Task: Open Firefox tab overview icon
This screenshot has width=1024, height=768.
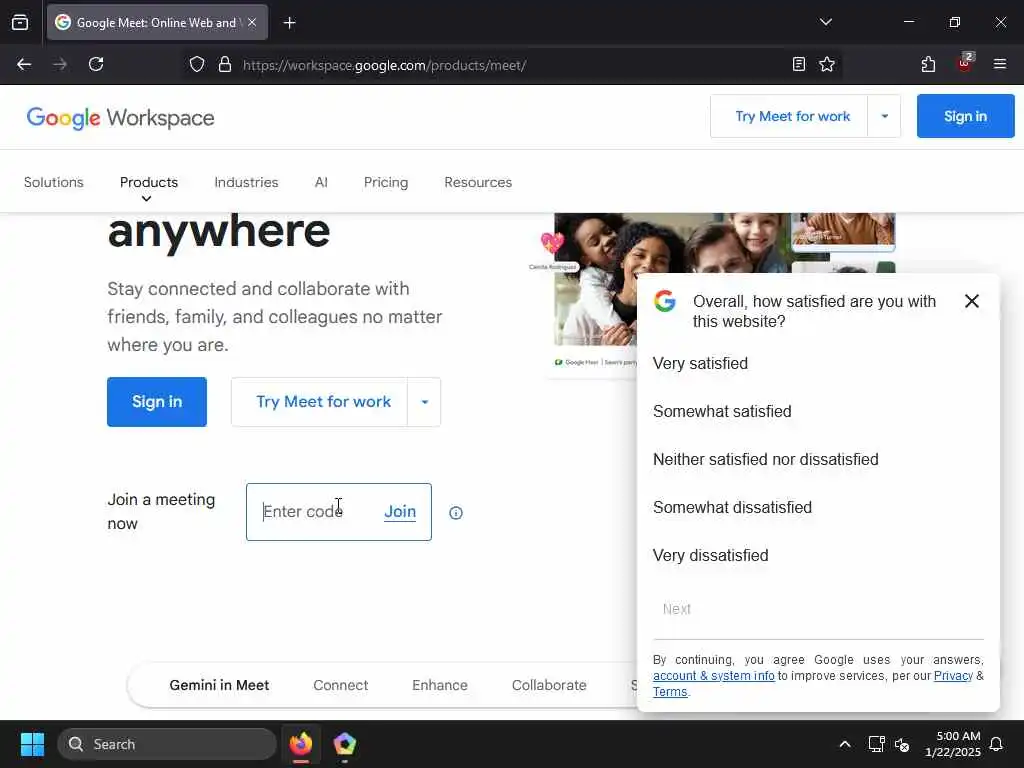Action: 20,22
